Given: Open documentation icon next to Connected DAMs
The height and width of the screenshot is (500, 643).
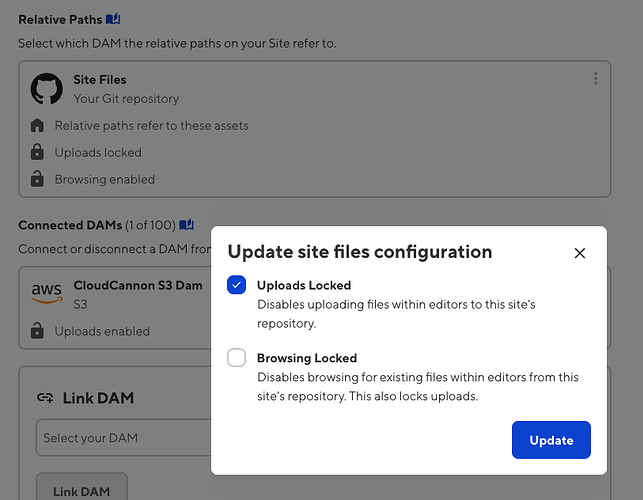Looking at the screenshot, I should coord(186,225).
